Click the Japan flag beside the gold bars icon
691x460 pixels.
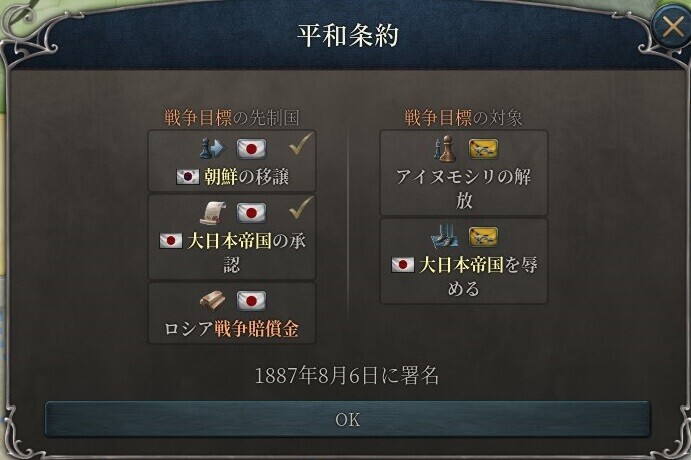(251, 301)
